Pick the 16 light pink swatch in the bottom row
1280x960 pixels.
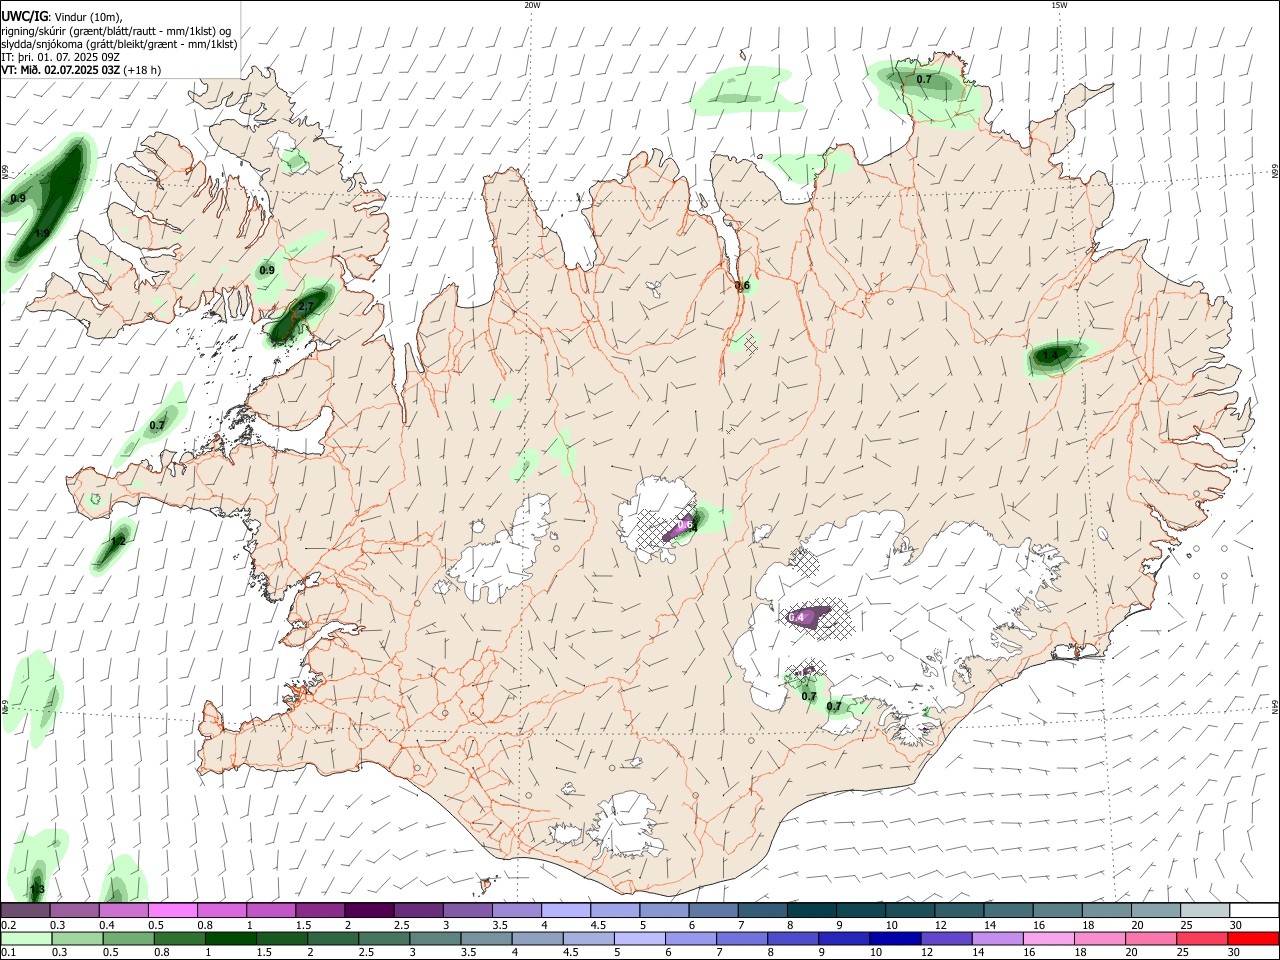pyautogui.click(x=1048, y=939)
